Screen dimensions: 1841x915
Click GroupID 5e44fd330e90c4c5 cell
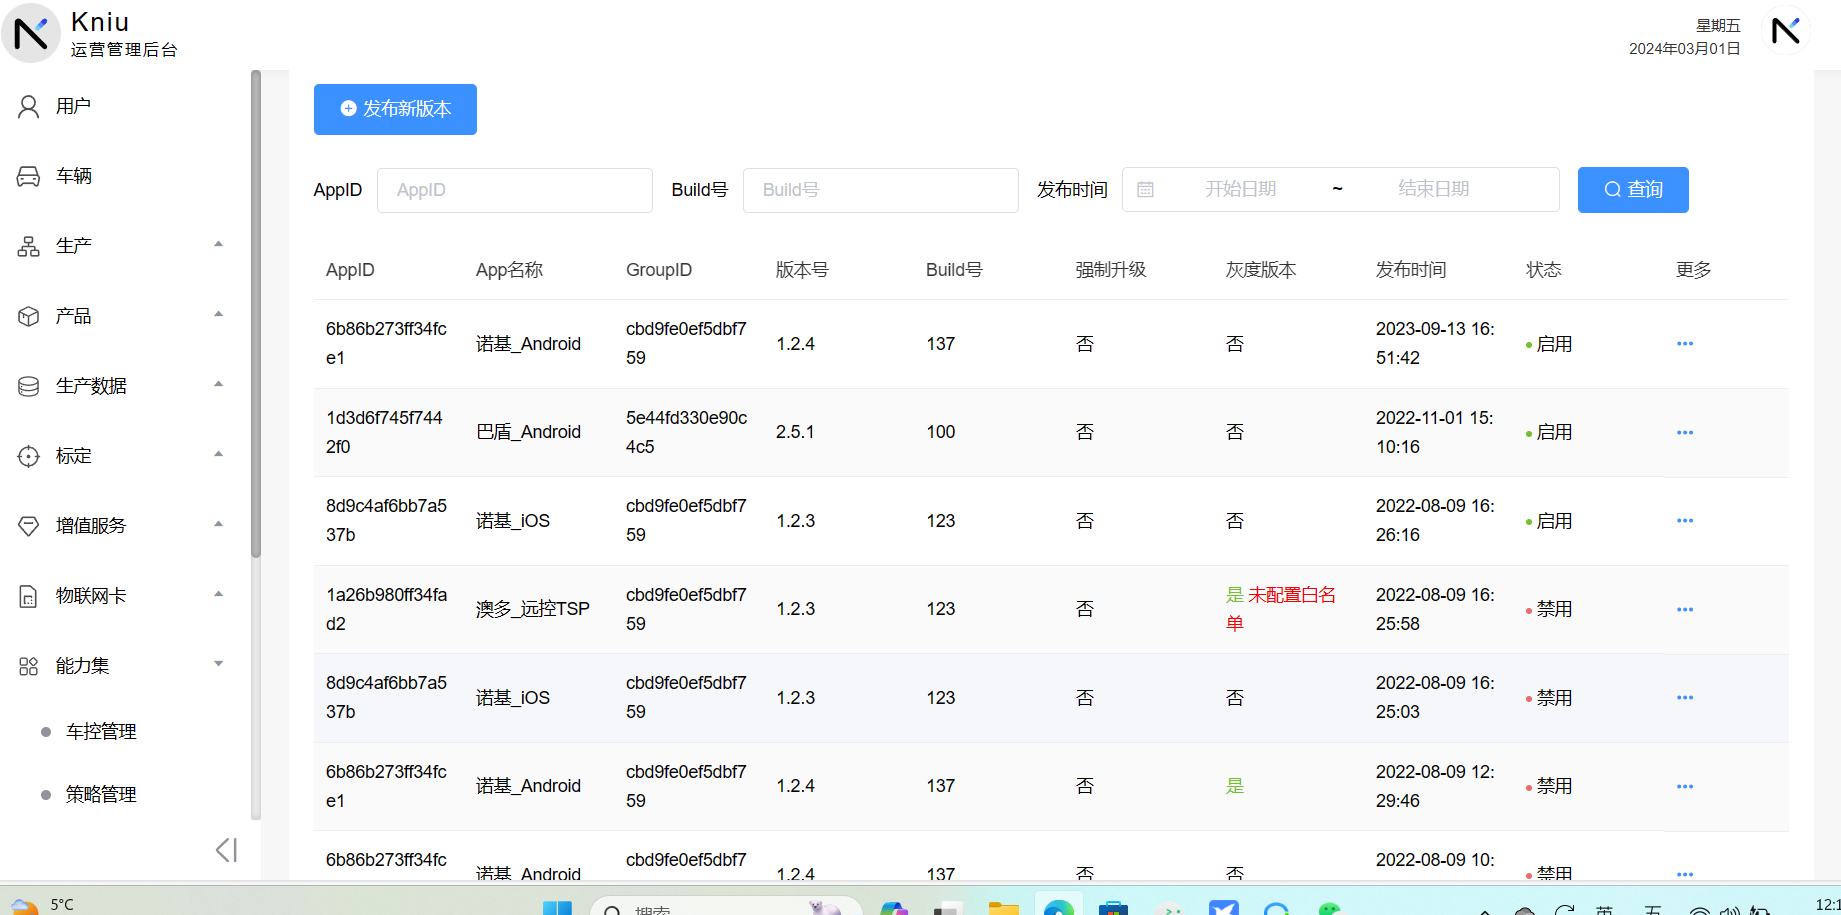coord(686,432)
